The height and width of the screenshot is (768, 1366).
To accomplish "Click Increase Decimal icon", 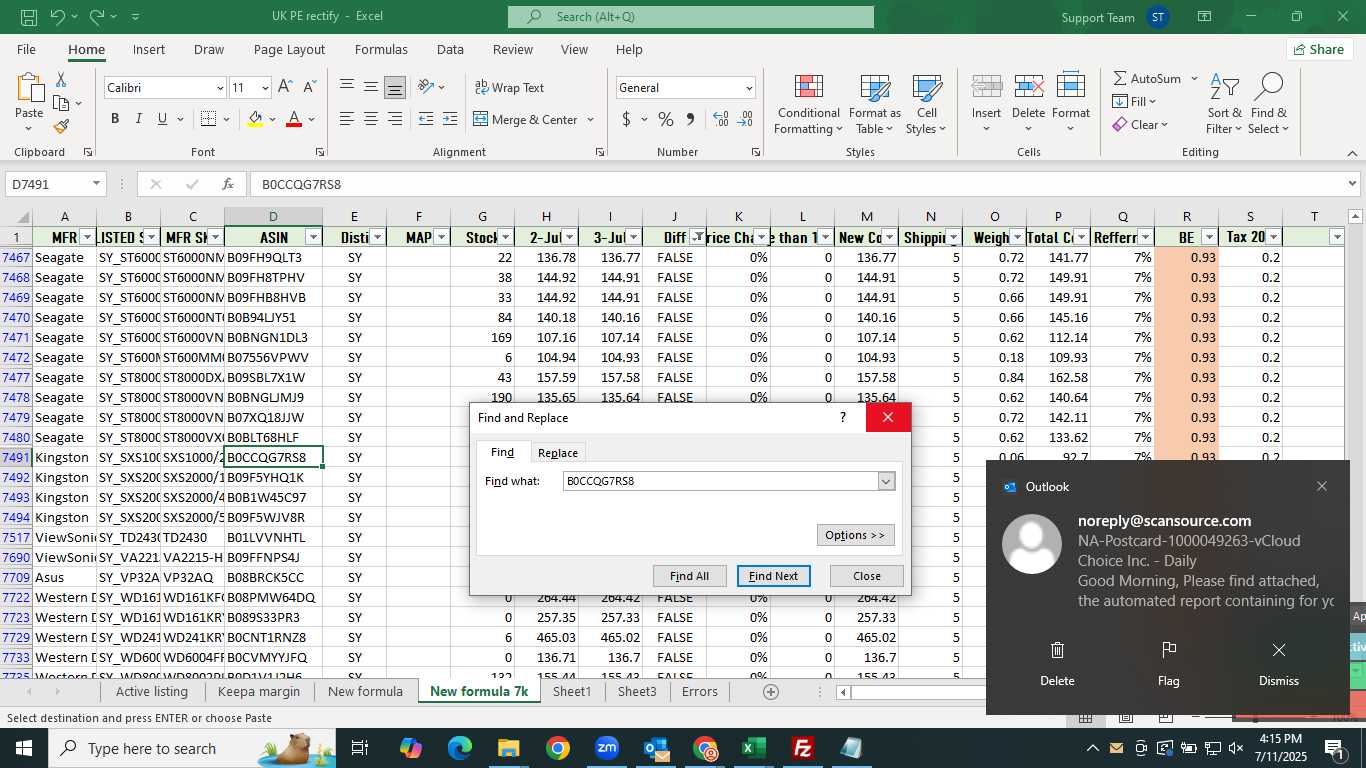I will tap(721, 119).
